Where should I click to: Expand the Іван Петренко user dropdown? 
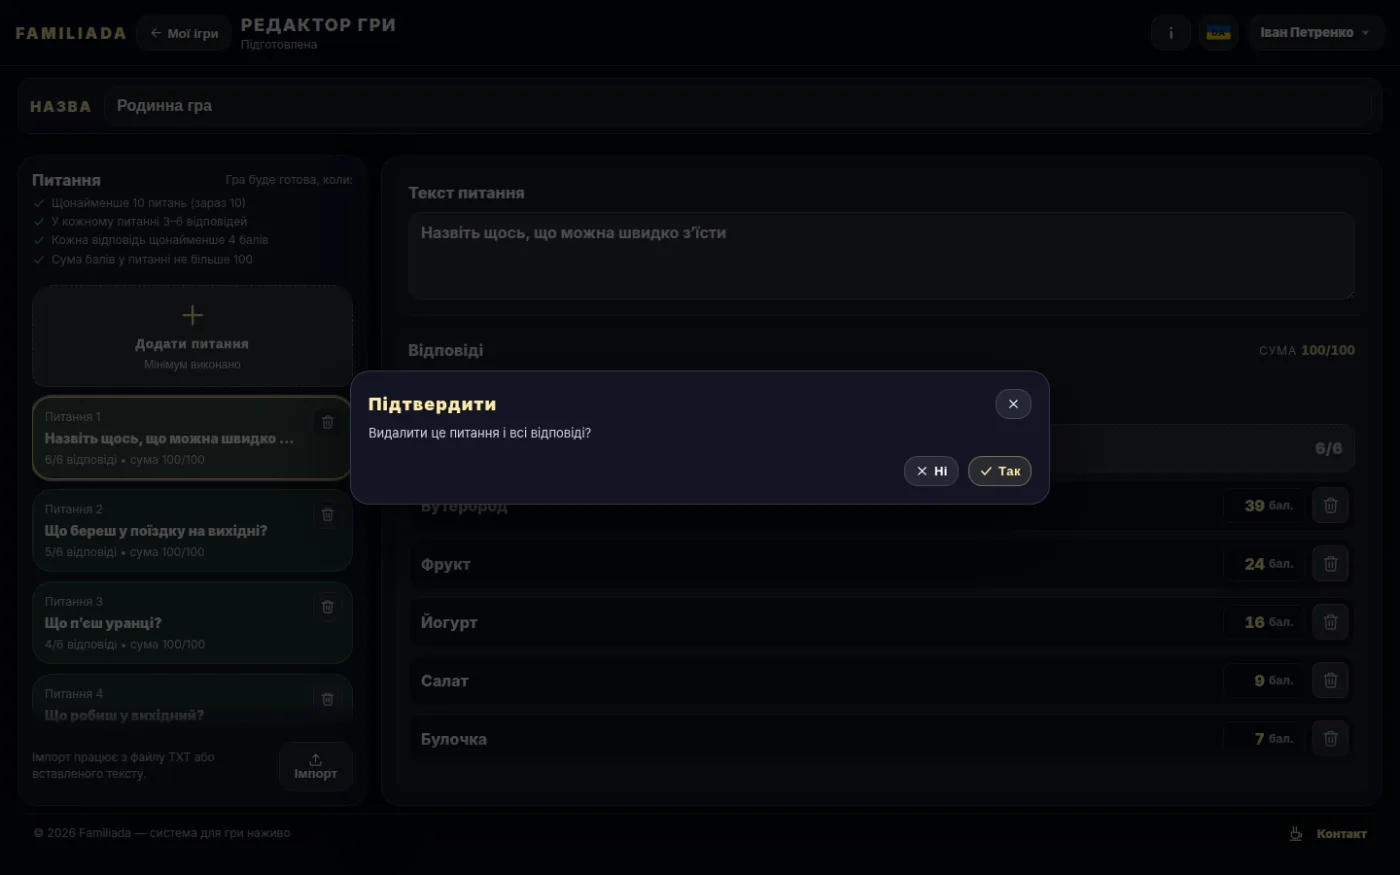pyautogui.click(x=1316, y=33)
